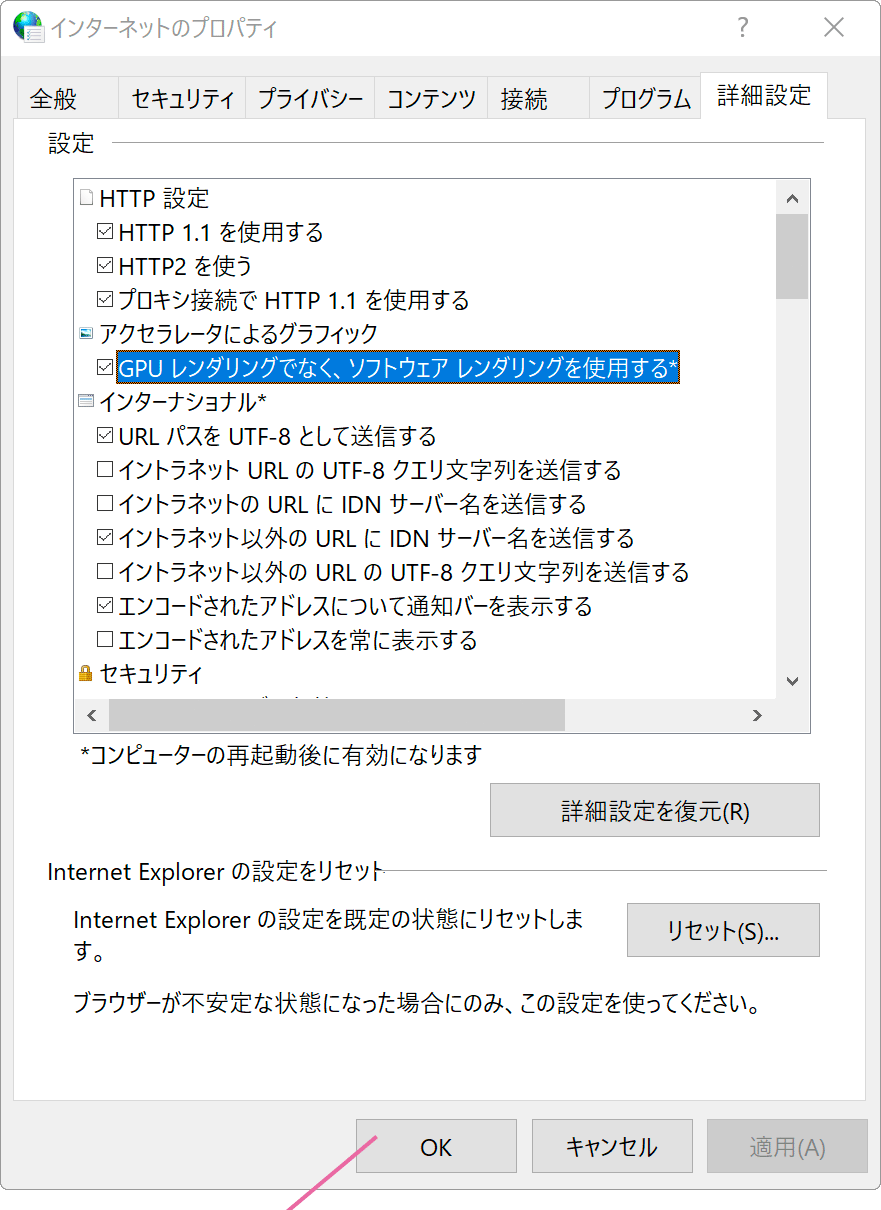Select the インターナショナル* category row
The height and width of the screenshot is (1210, 881).
(x=182, y=401)
